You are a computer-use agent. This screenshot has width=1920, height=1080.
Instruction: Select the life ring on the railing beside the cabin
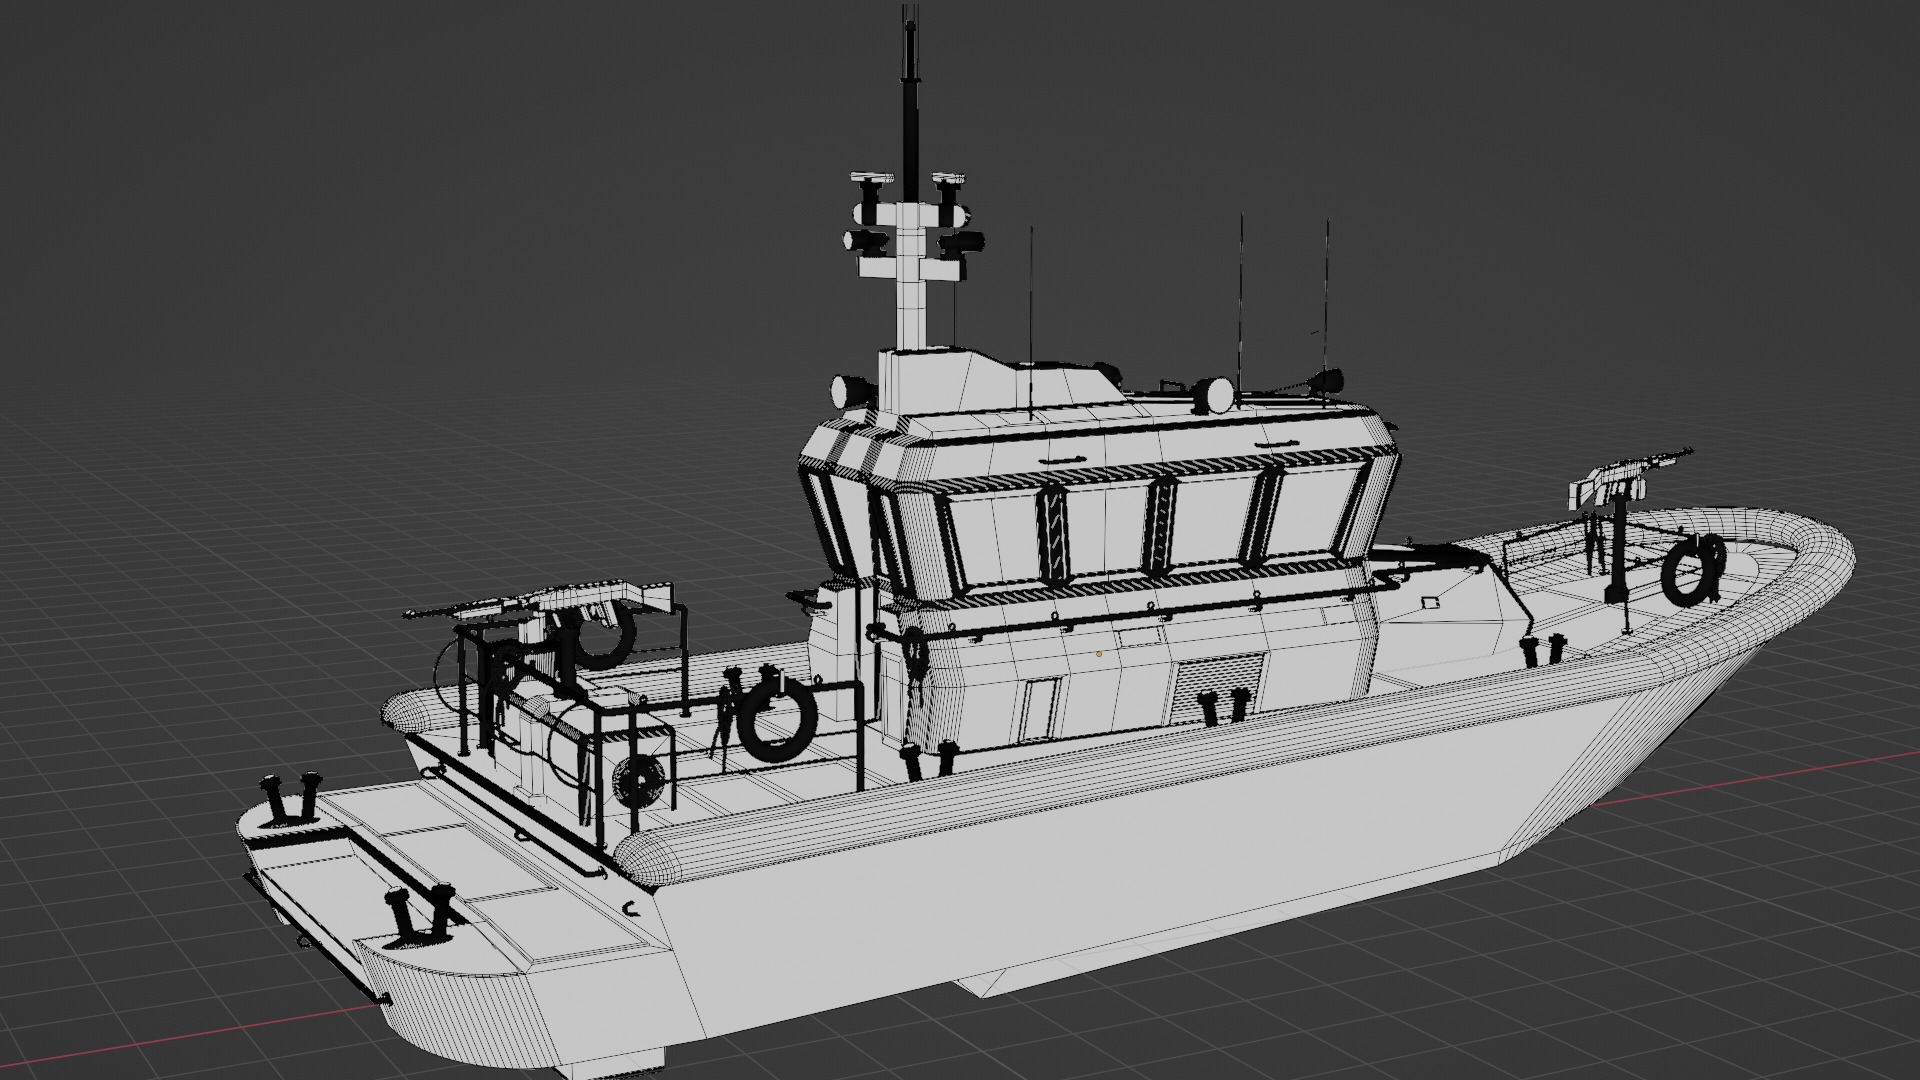pos(775,718)
